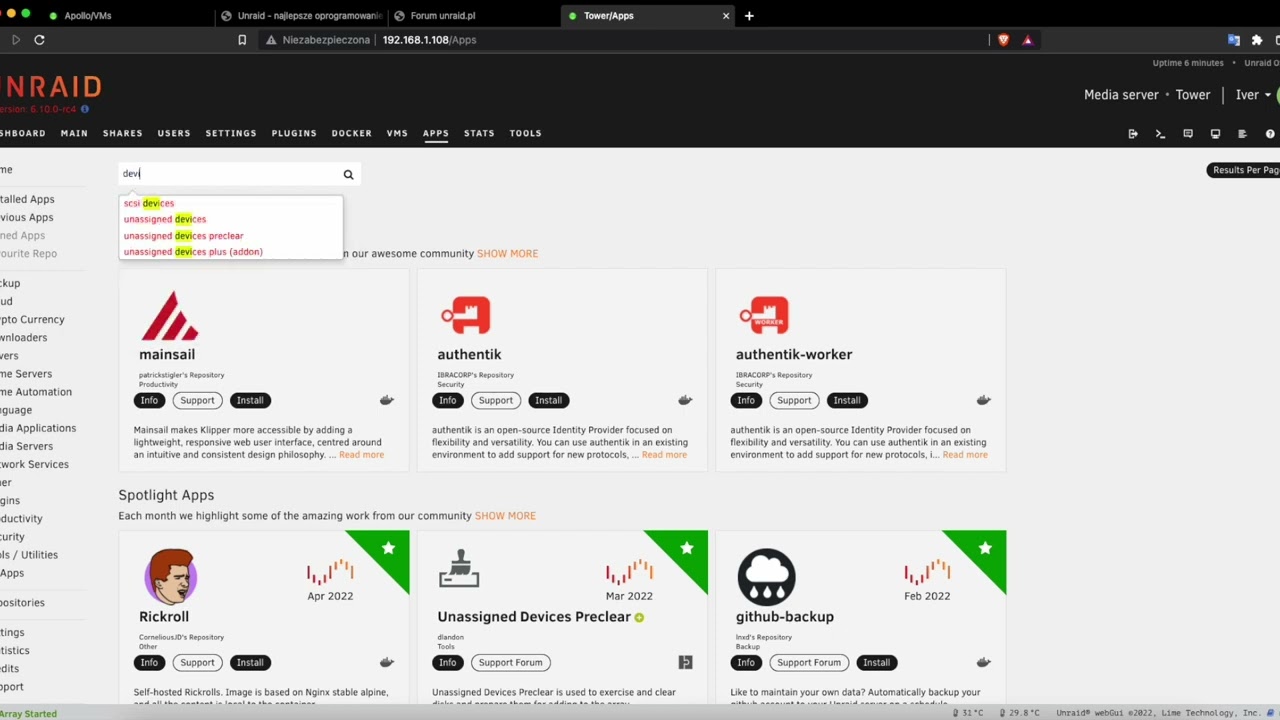The height and width of the screenshot is (720, 1280).
Task: Click the browser address bar URL
Action: click(x=429, y=40)
